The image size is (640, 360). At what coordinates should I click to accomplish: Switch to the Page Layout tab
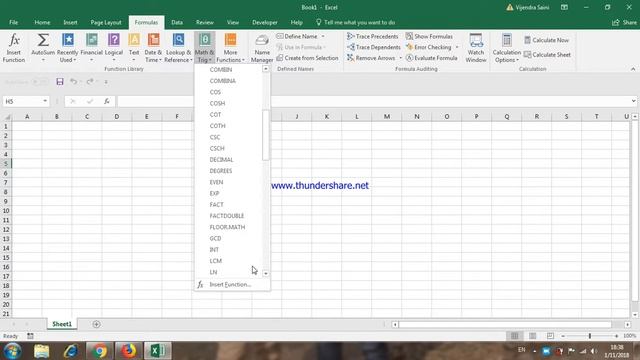[x=106, y=22]
